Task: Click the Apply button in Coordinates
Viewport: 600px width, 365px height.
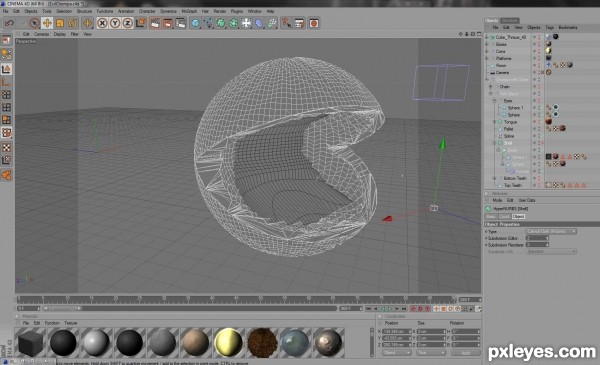Action: [465, 353]
